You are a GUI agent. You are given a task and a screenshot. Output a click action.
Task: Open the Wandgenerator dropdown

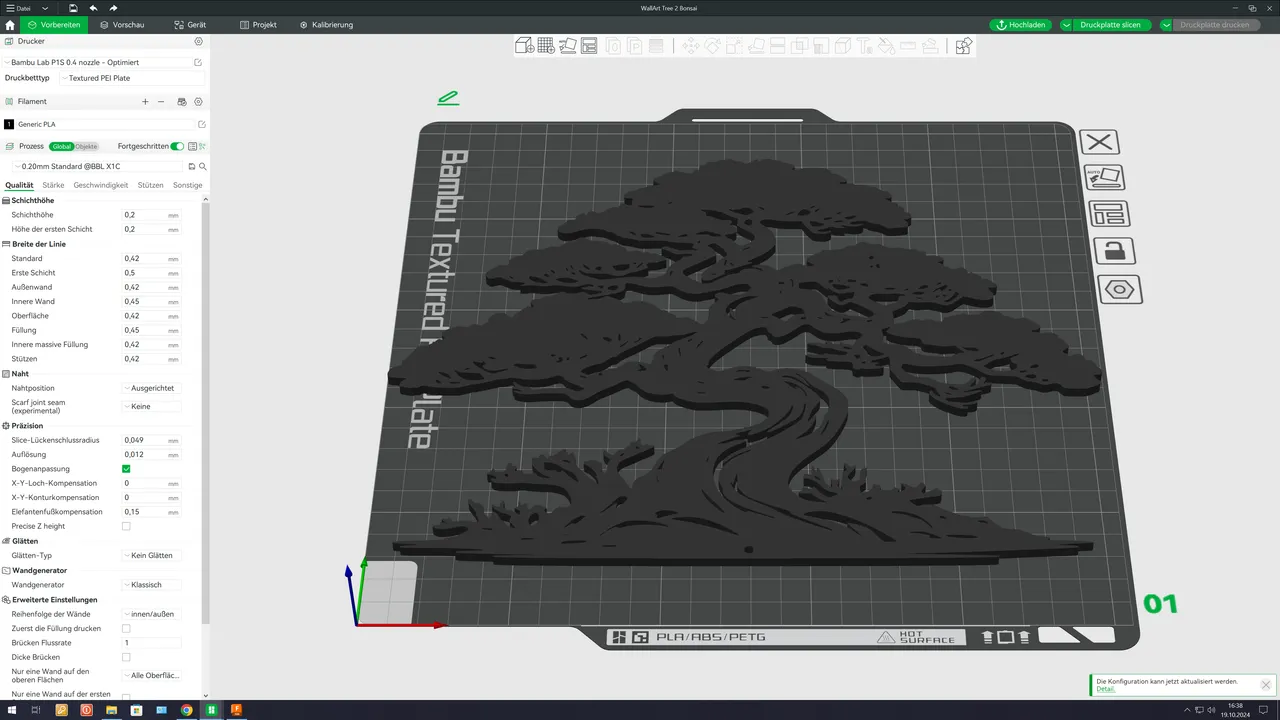[x=152, y=584]
